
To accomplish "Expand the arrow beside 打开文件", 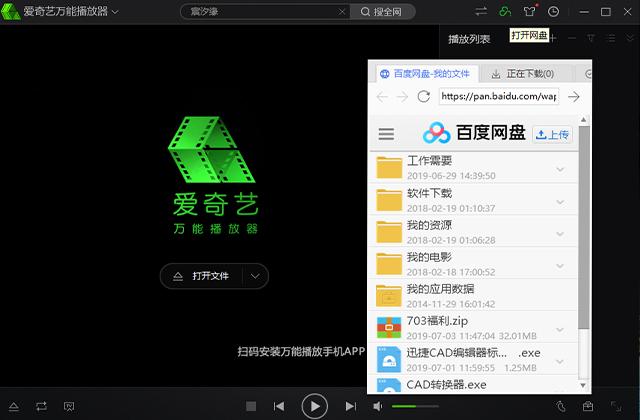I will [255, 276].
